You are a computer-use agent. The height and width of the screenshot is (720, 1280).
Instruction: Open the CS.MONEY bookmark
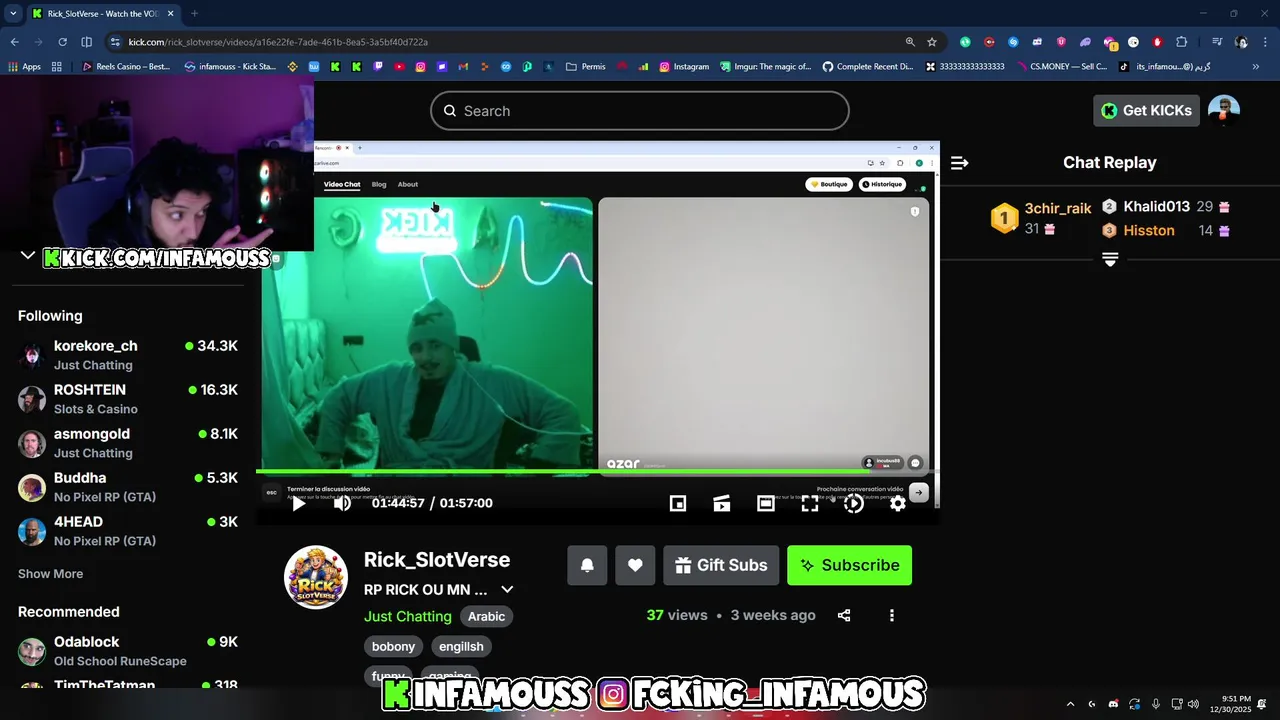1062,67
